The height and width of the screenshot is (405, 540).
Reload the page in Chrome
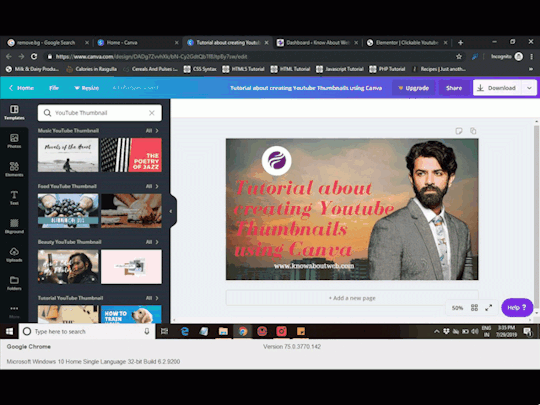point(34,56)
